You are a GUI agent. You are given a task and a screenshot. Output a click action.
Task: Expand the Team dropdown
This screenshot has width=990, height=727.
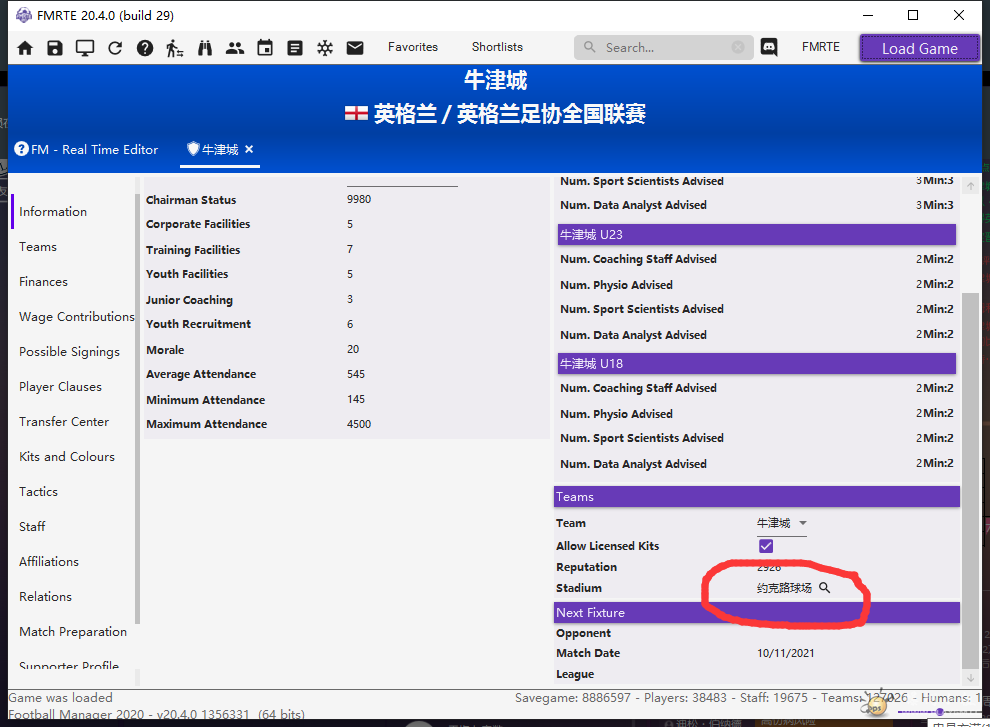[x=802, y=523]
